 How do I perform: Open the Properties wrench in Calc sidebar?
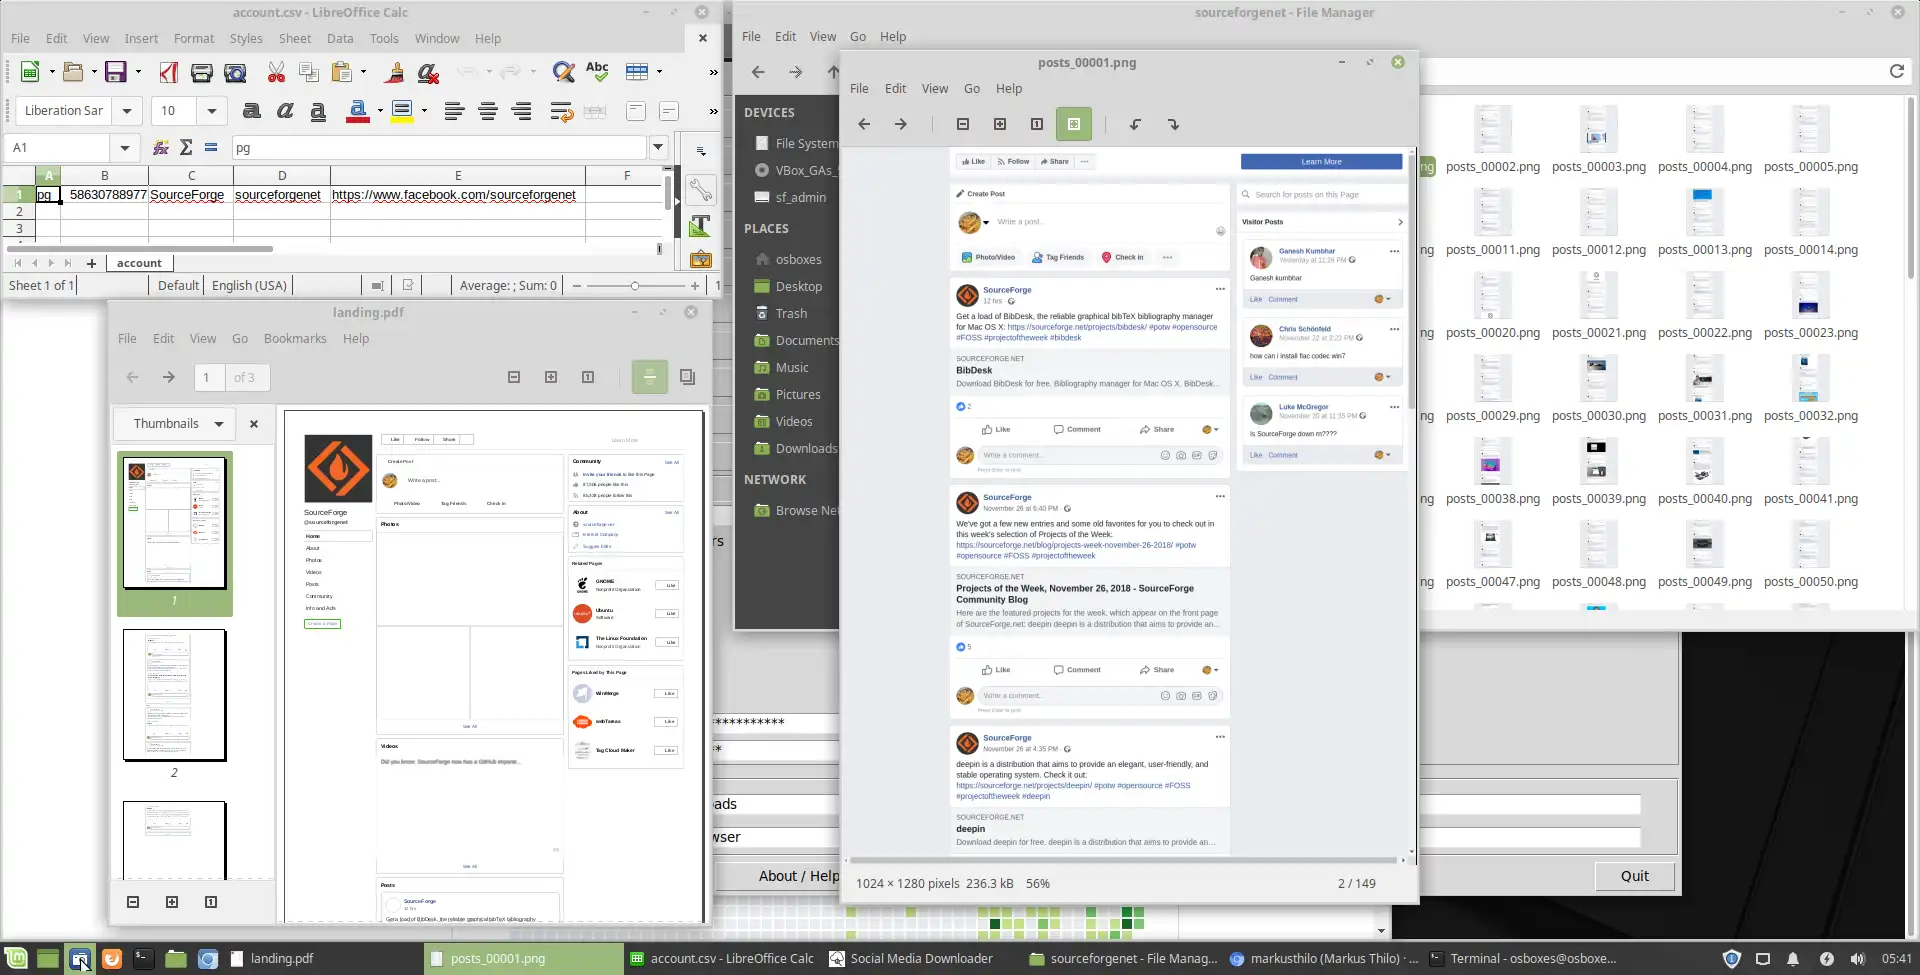700,189
